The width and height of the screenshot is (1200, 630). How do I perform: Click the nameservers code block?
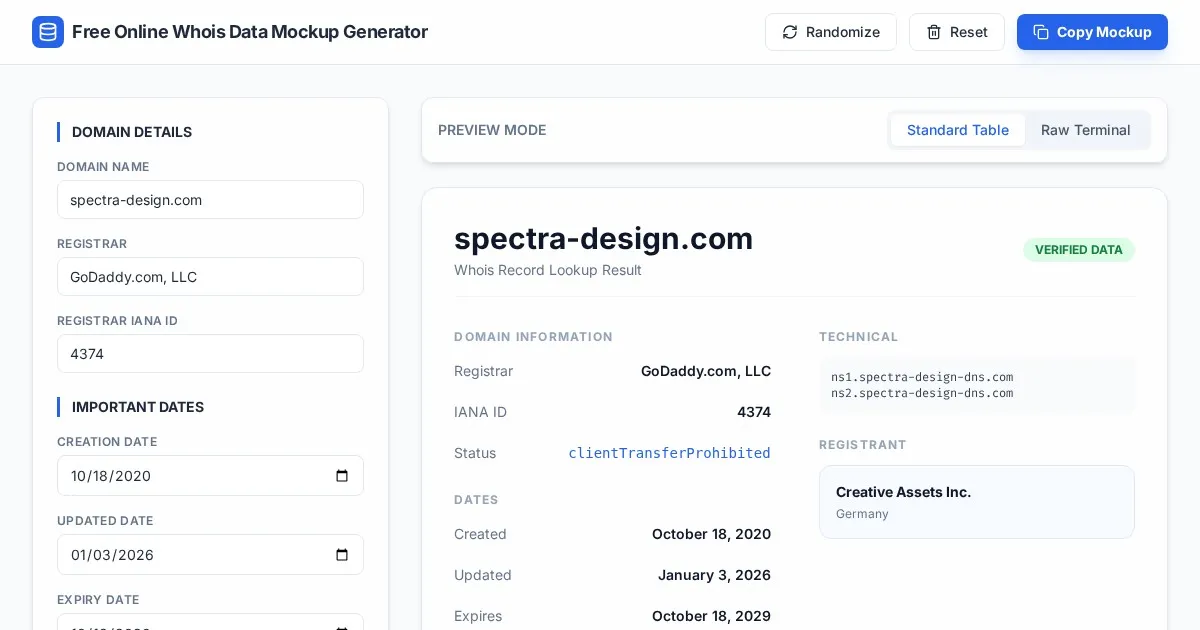976,385
